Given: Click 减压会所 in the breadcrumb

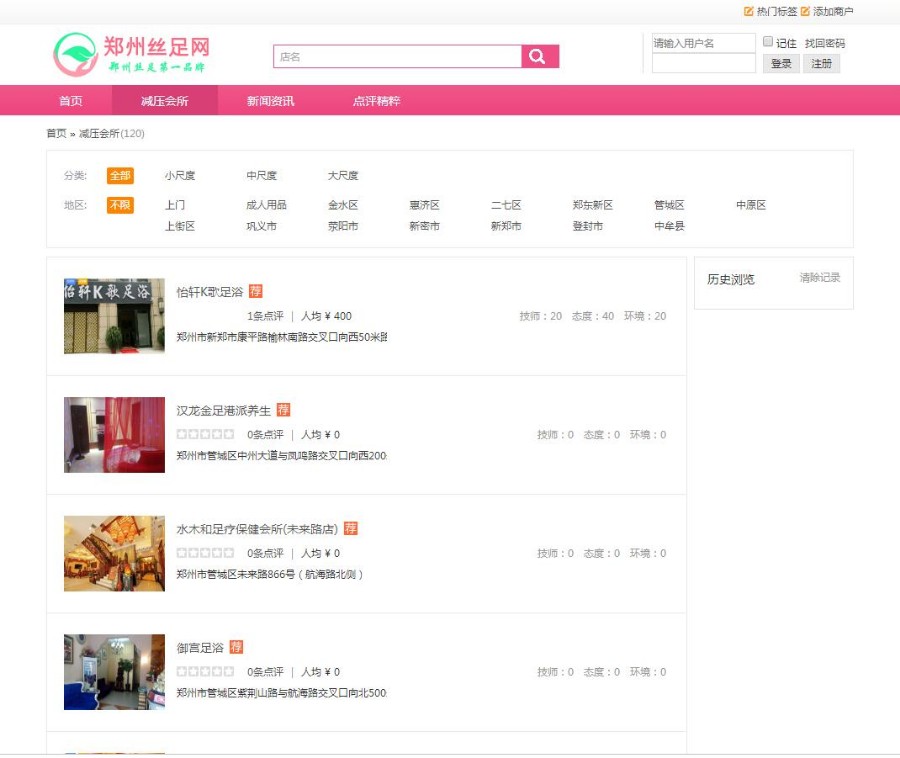Looking at the screenshot, I should pos(99,133).
